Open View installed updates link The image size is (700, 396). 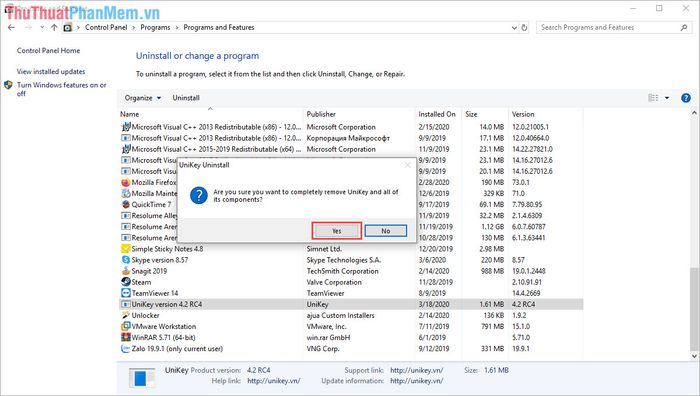[x=51, y=71]
